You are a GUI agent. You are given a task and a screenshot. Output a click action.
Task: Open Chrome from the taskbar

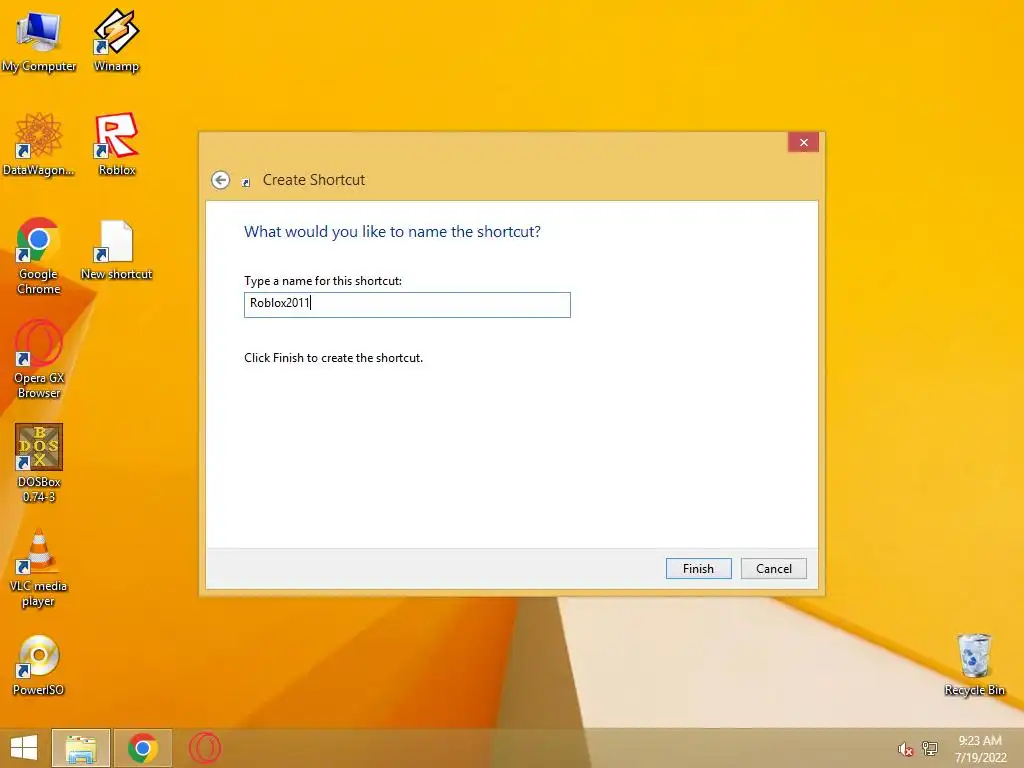coord(143,748)
